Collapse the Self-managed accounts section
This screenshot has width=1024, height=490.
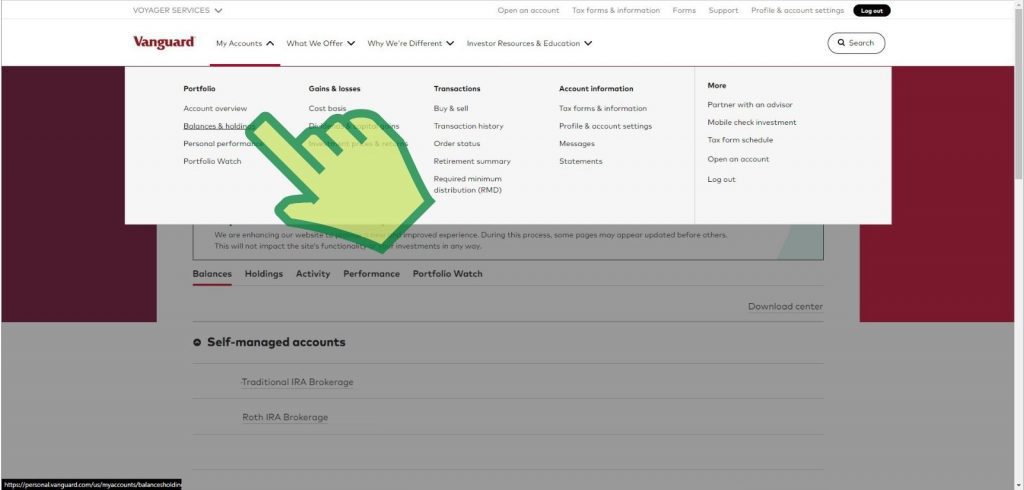(x=197, y=342)
